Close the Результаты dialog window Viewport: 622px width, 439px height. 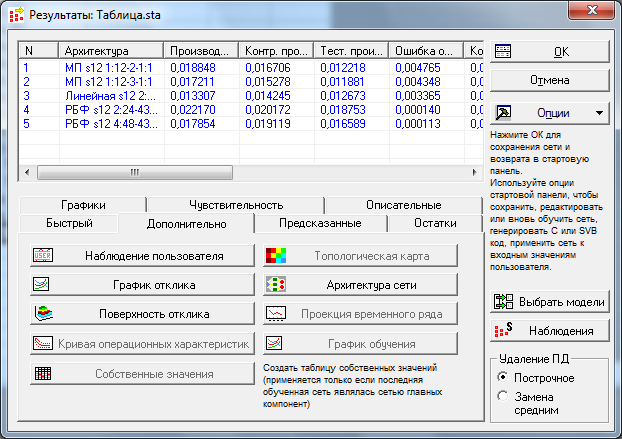click(x=592, y=10)
